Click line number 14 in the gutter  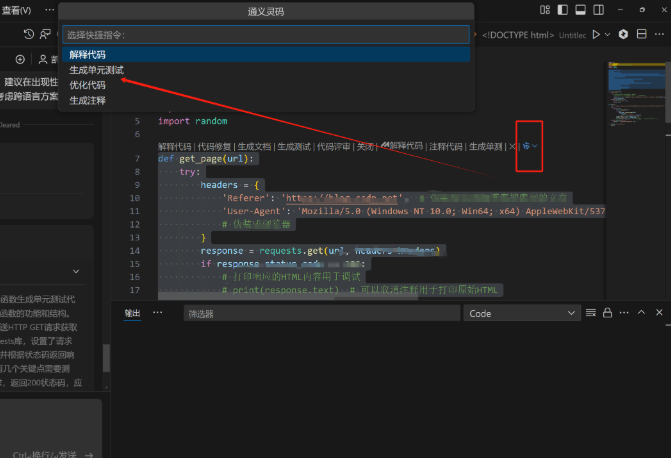[134, 251]
